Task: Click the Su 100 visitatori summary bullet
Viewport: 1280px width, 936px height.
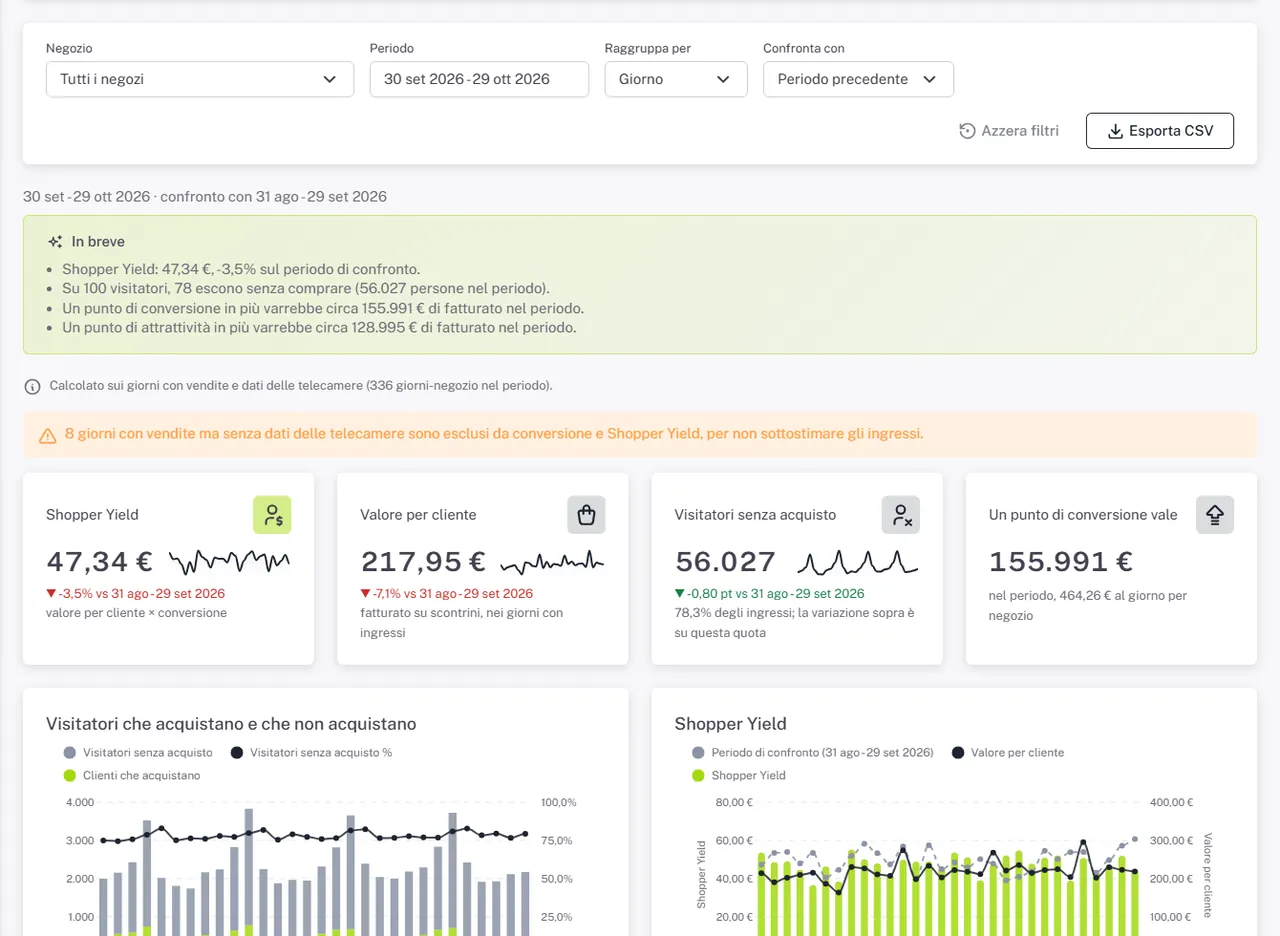Action: tap(306, 288)
